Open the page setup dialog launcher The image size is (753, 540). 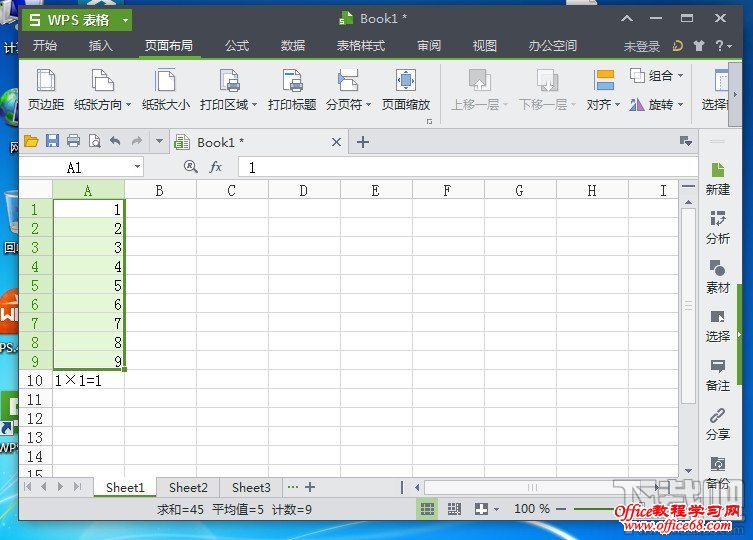coord(429,122)
